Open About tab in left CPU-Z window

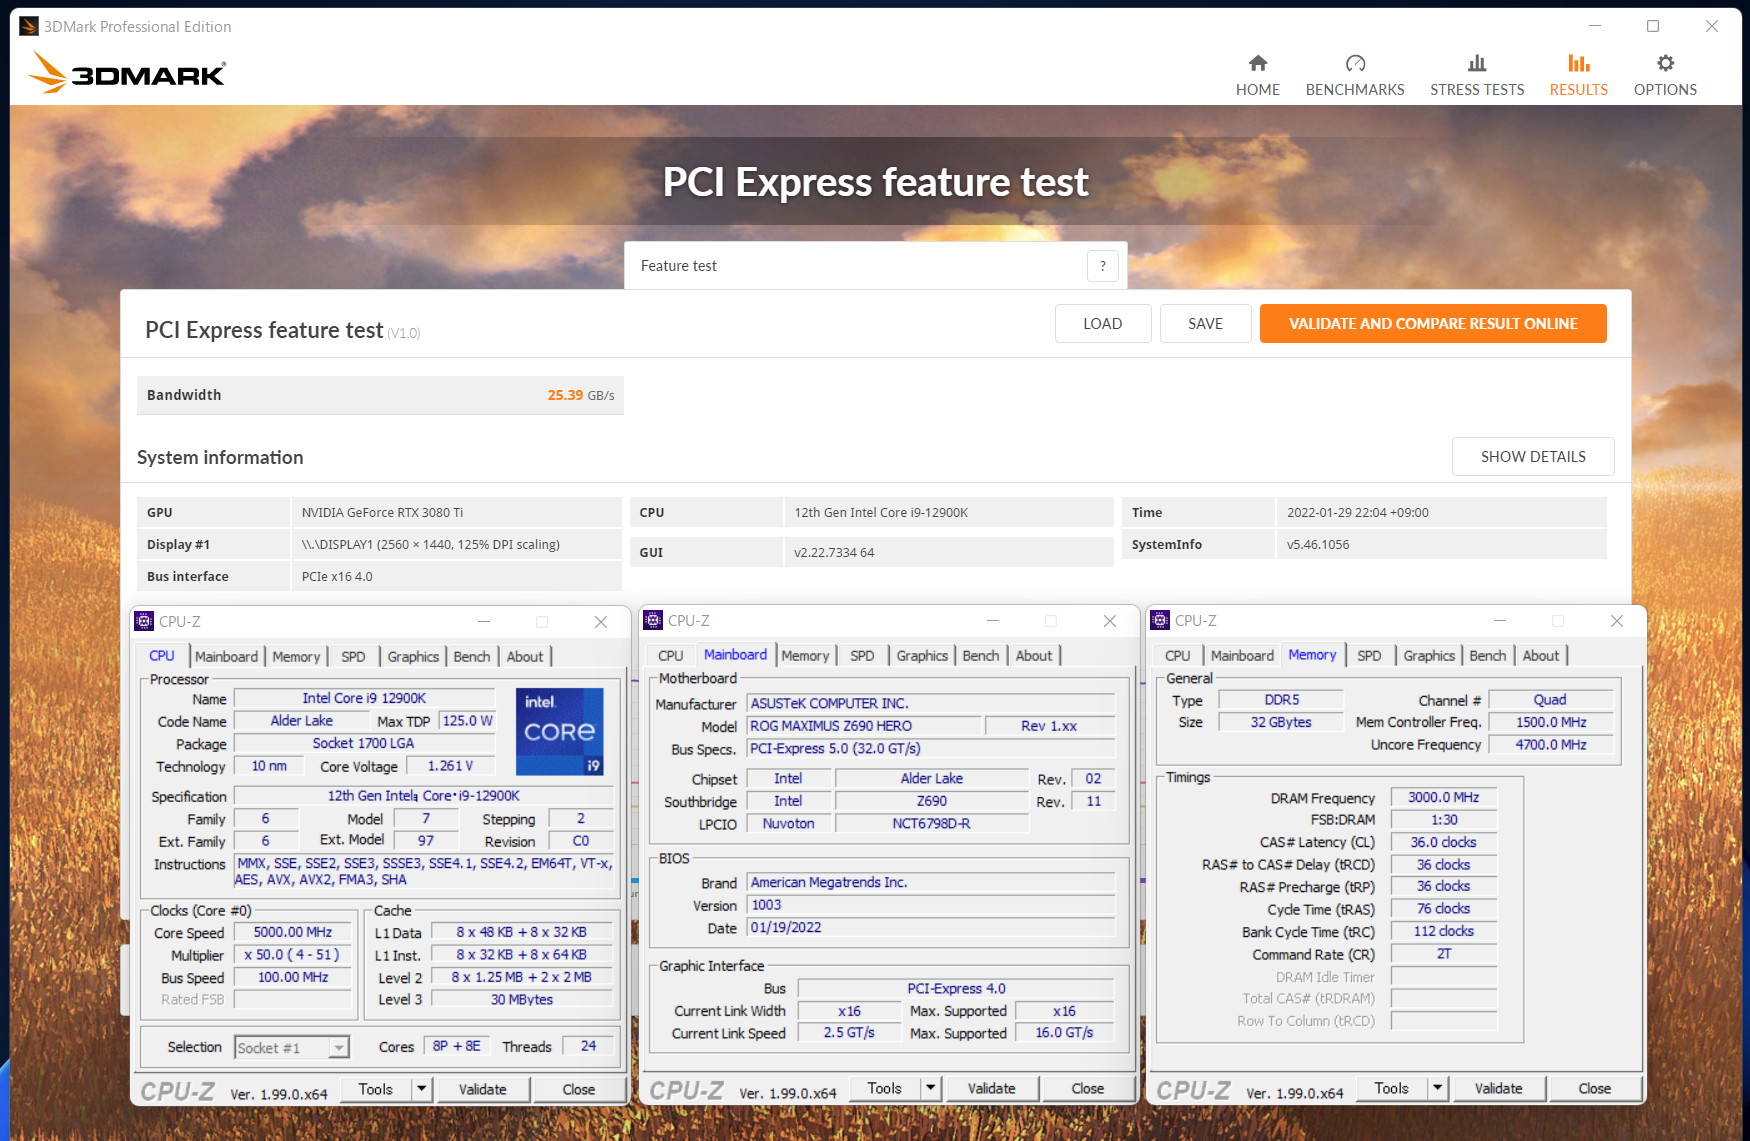pos(525,656)
